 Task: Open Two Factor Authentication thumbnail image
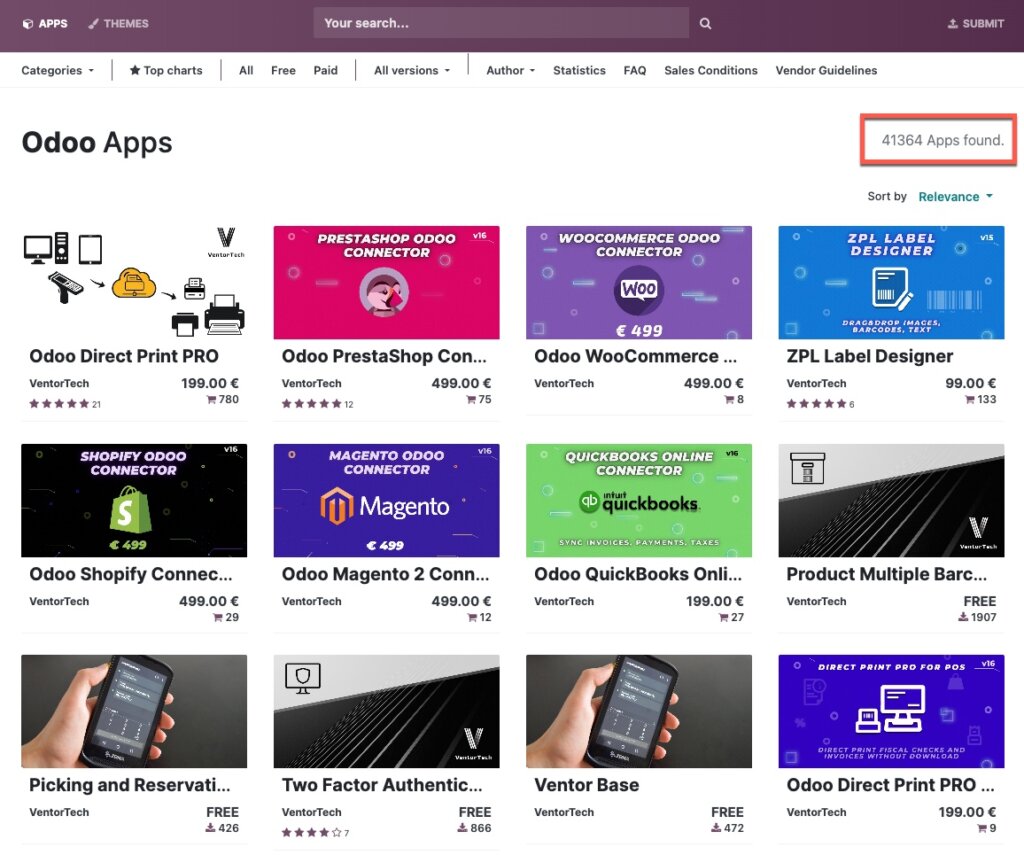[387, 711]
